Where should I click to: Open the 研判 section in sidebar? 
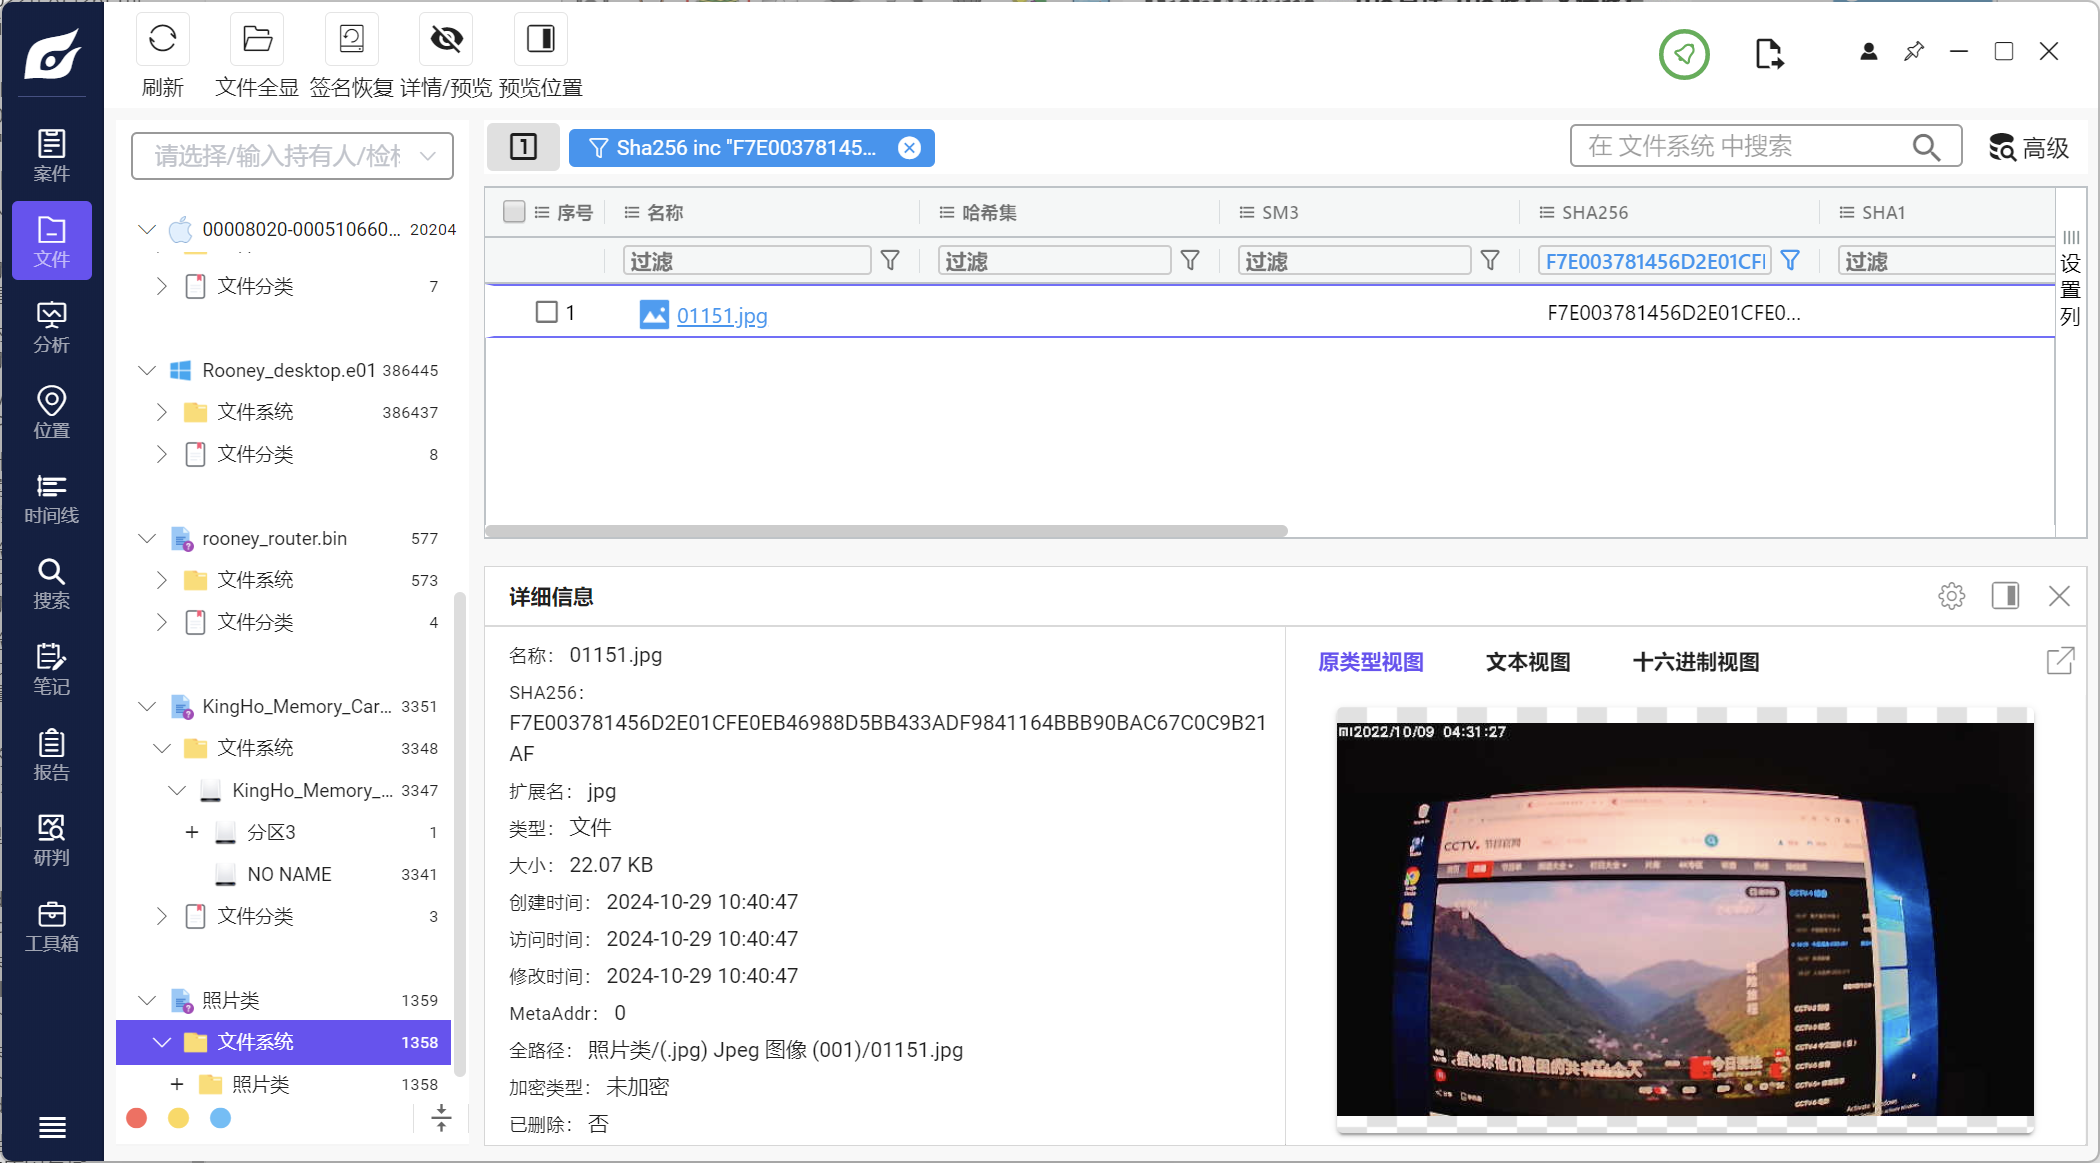point(52,840)
